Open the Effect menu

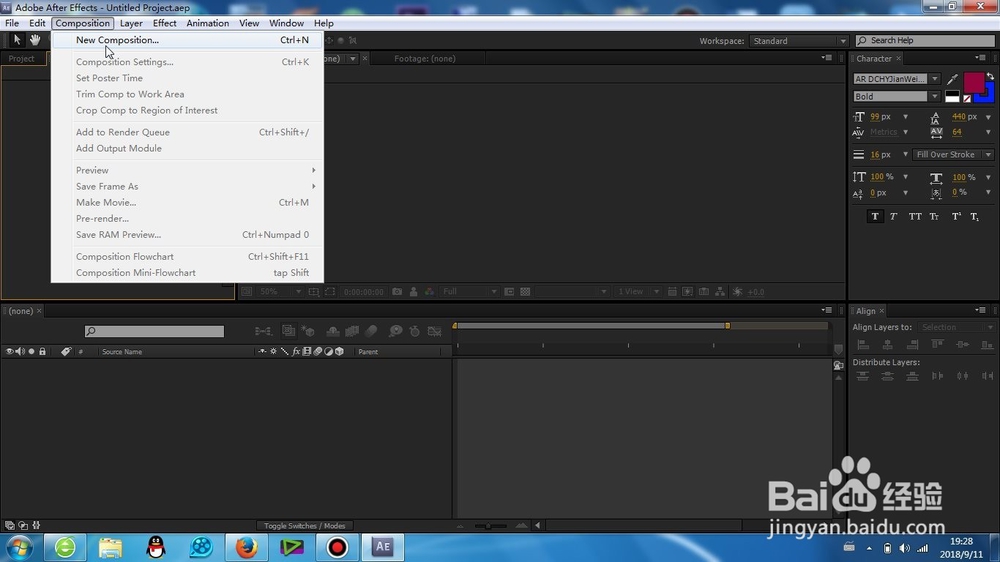[165, 23]
